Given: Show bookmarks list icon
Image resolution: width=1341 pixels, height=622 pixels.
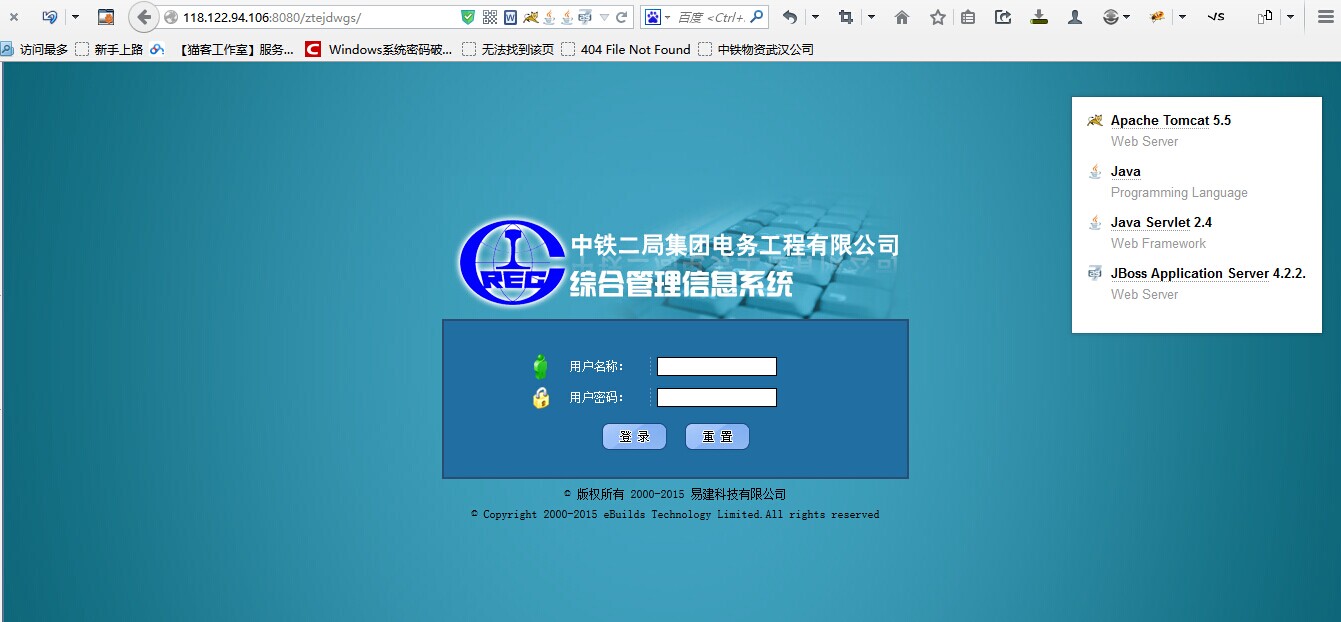Looking at the screenshot, I should [967, 17].
